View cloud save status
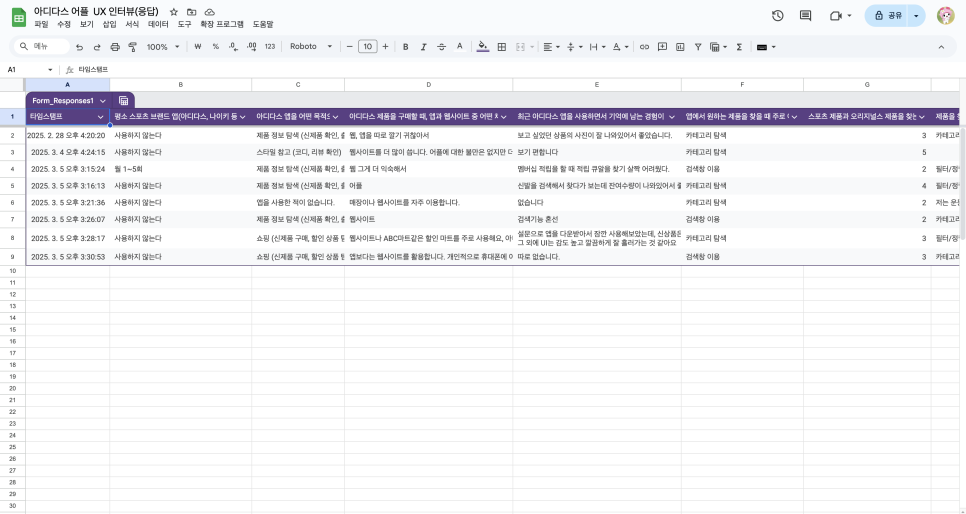Screen dimensions: 966x514 [x=209, y=12]
